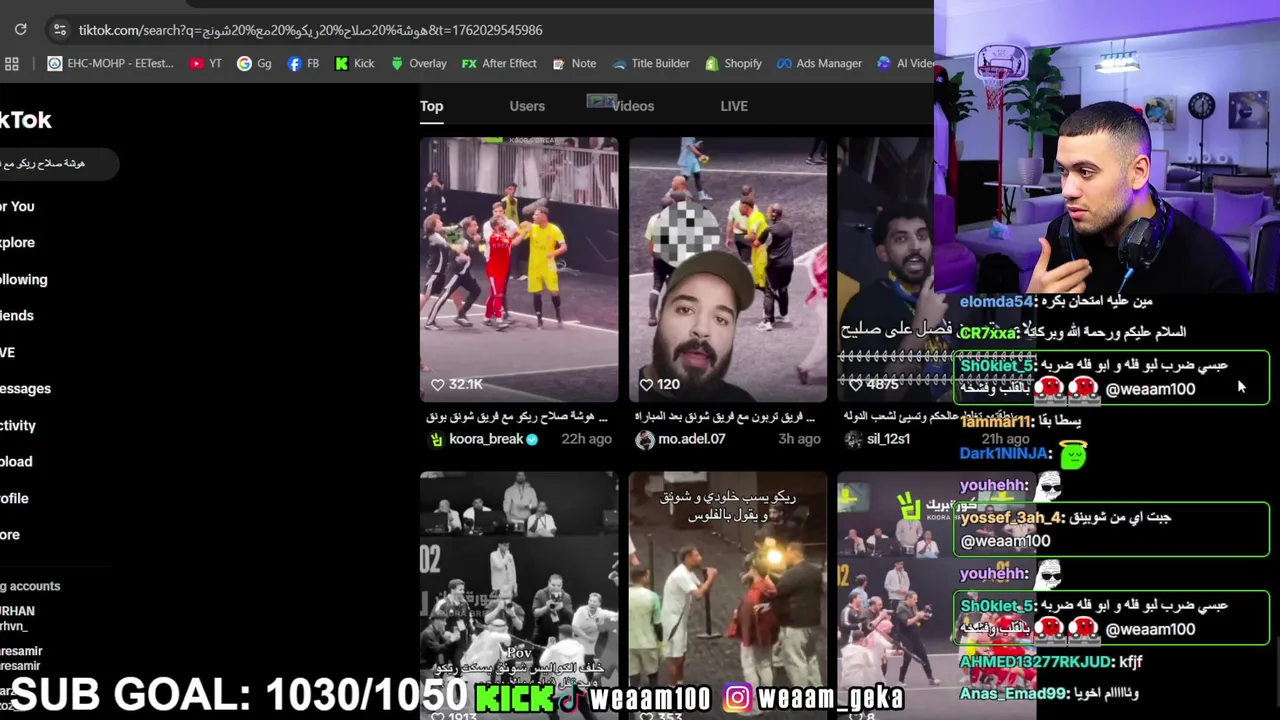The width and height of the screenshot is (1280, 720).
Task: Open sil_12s1 profile link
Action: coord(888,440)
